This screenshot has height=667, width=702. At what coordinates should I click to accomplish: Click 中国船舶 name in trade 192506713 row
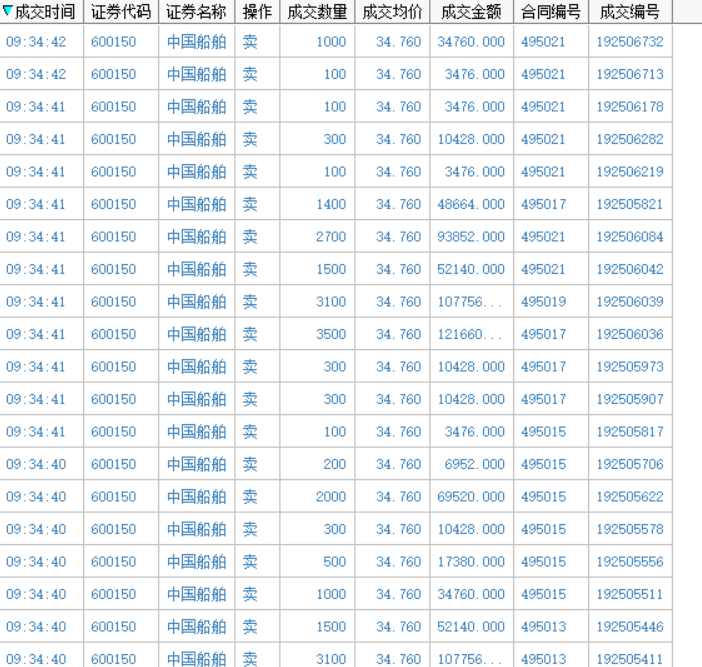tap(197, 74)
